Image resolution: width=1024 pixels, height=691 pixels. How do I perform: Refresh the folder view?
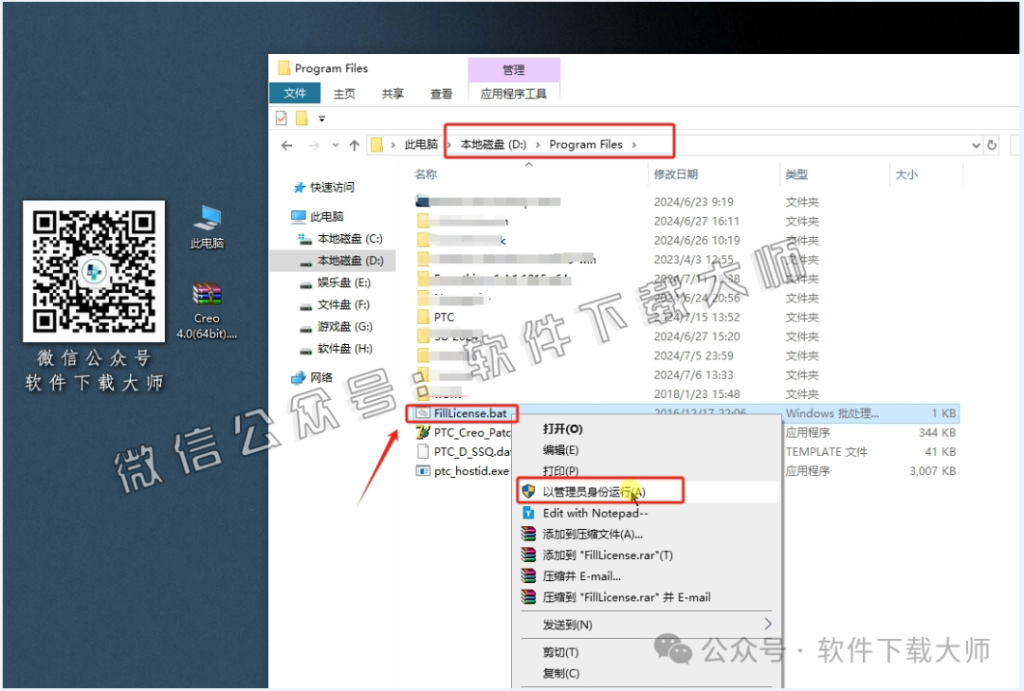(991, 145)
